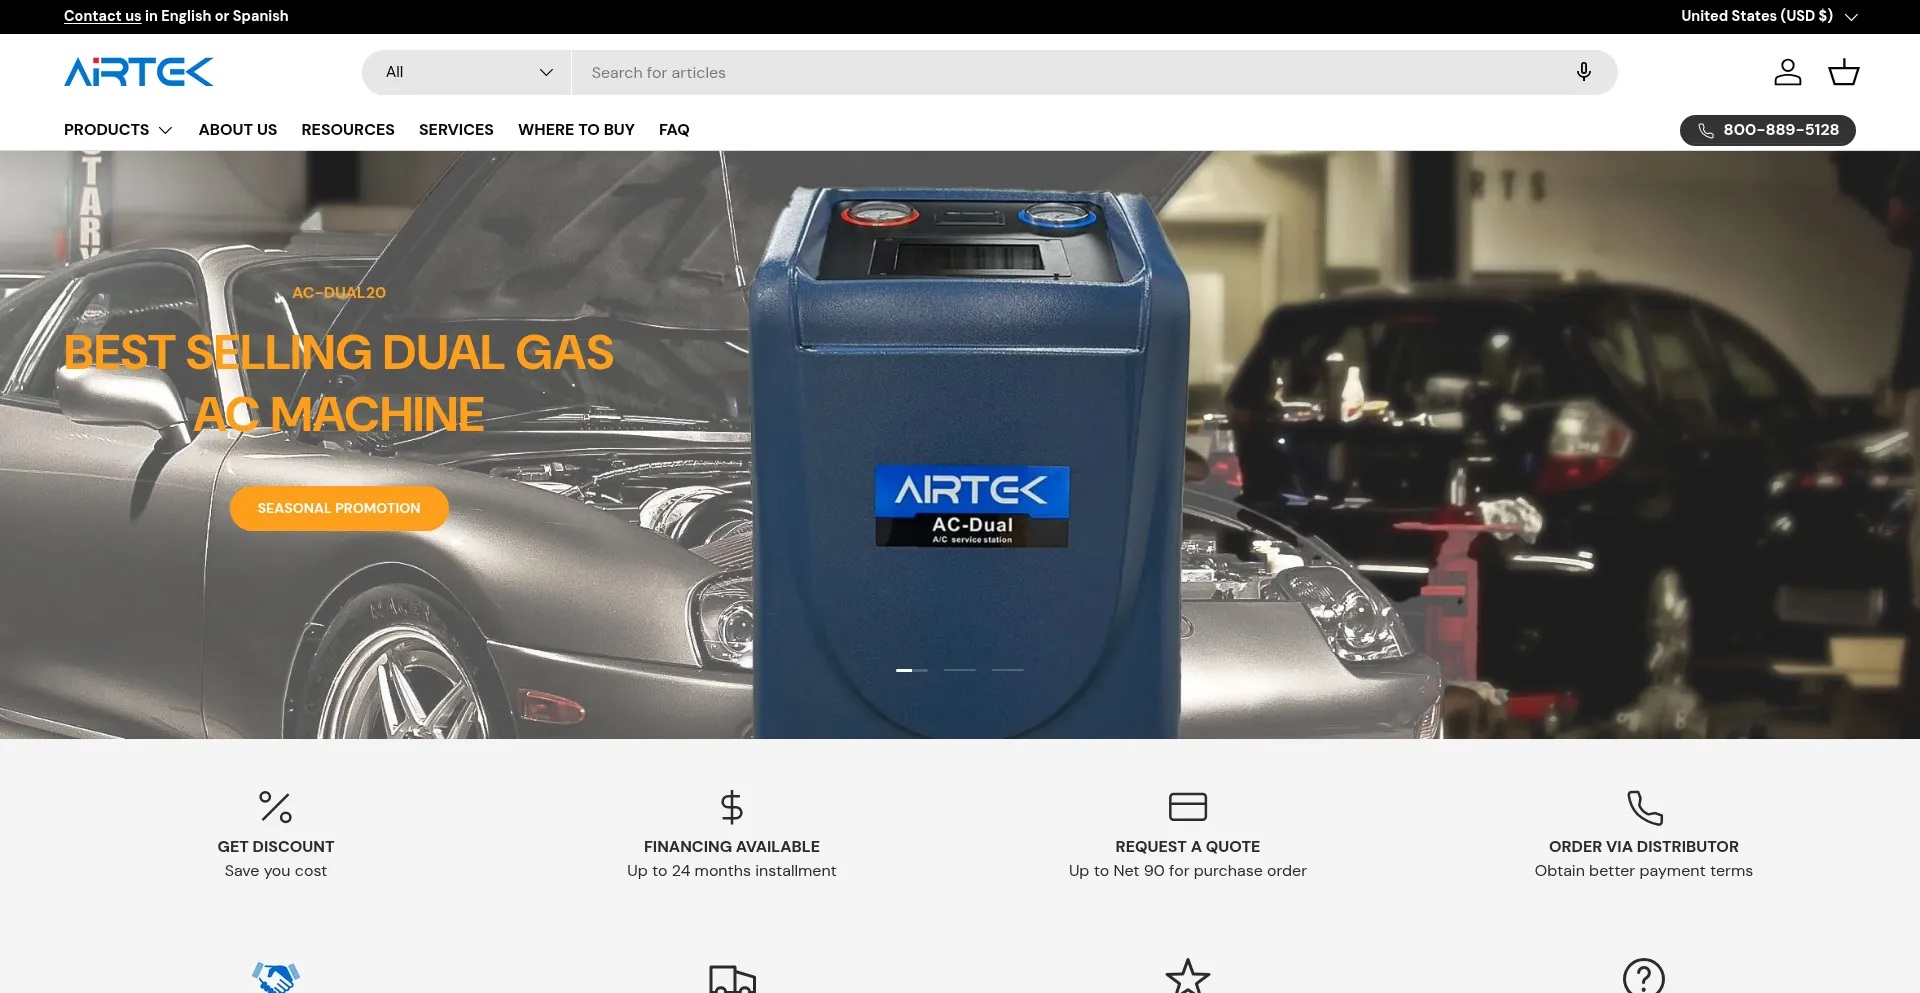This screenshot has width=1920, height=993.
Task: Activate the voice search microphone icon
Action: point(1583,72)
